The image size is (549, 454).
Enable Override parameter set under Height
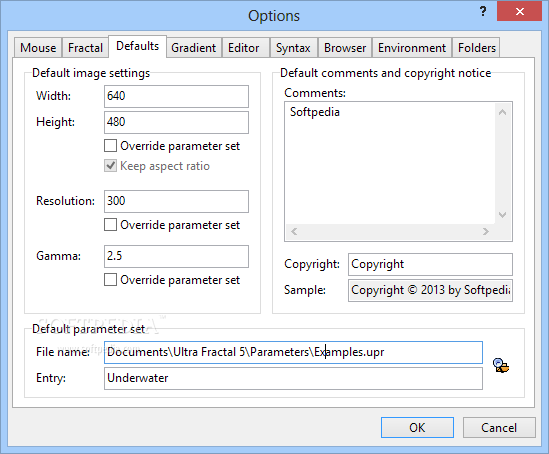[x=111, y=146]
